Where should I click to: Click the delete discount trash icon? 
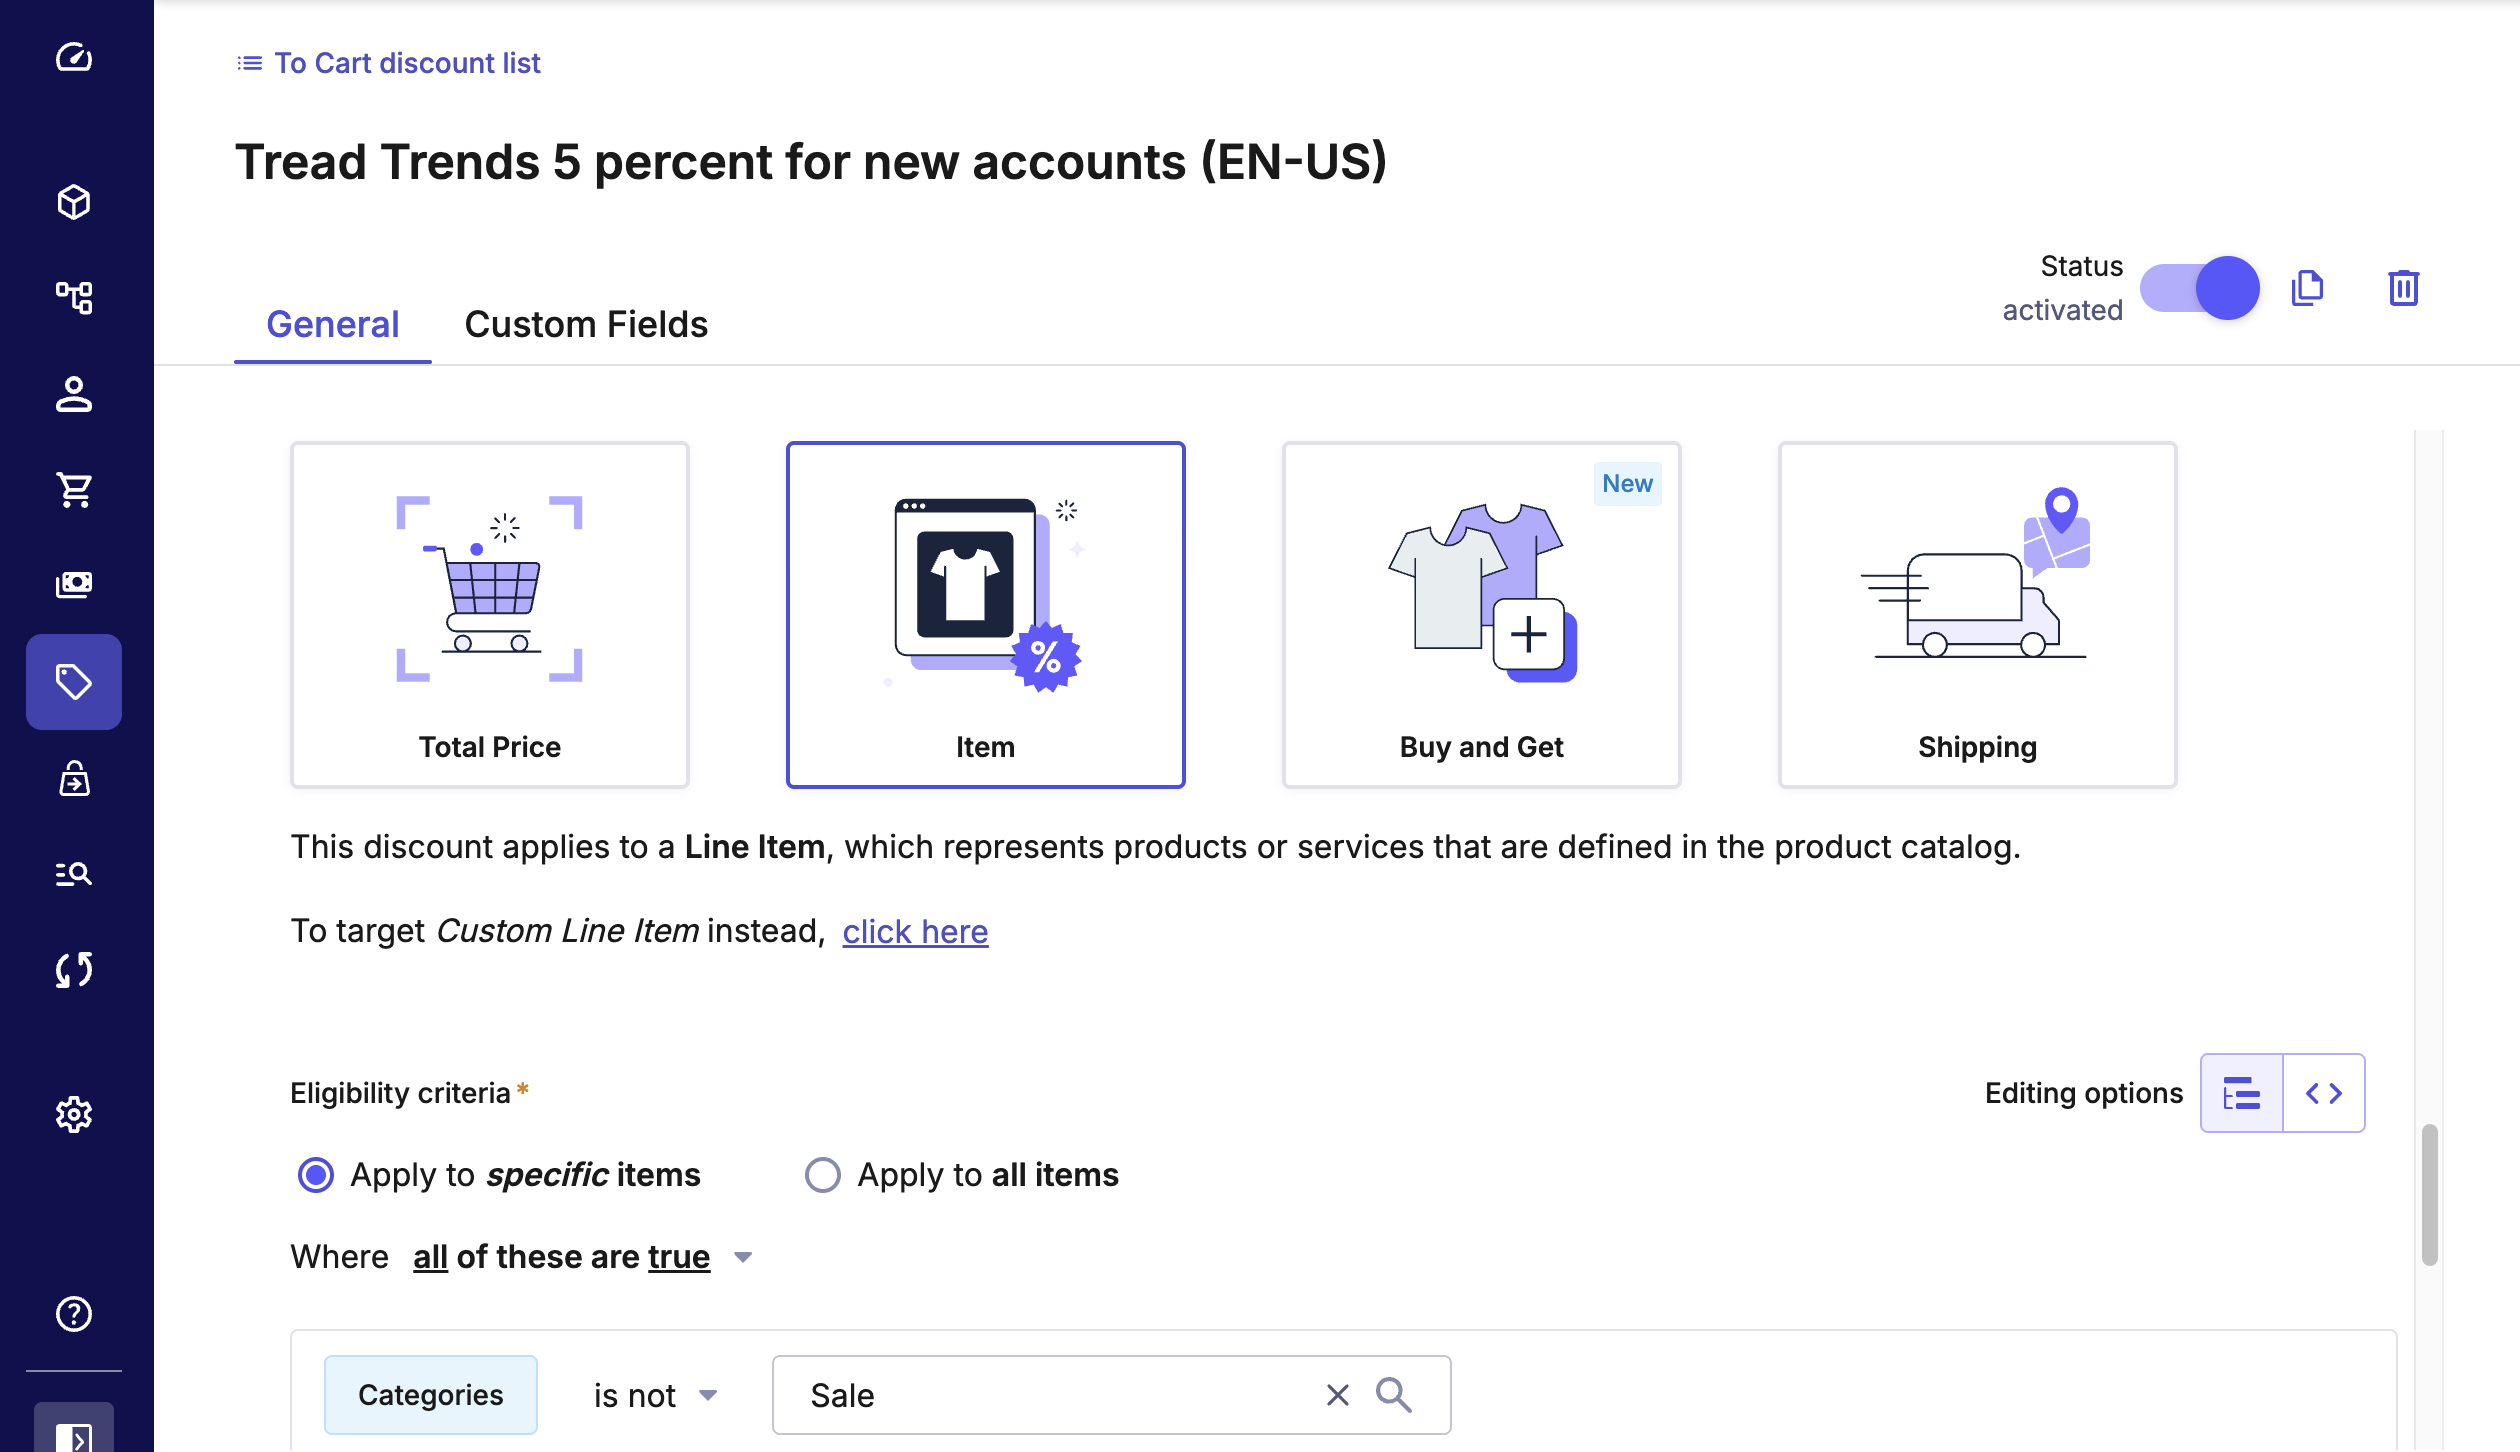[2403, 288]
